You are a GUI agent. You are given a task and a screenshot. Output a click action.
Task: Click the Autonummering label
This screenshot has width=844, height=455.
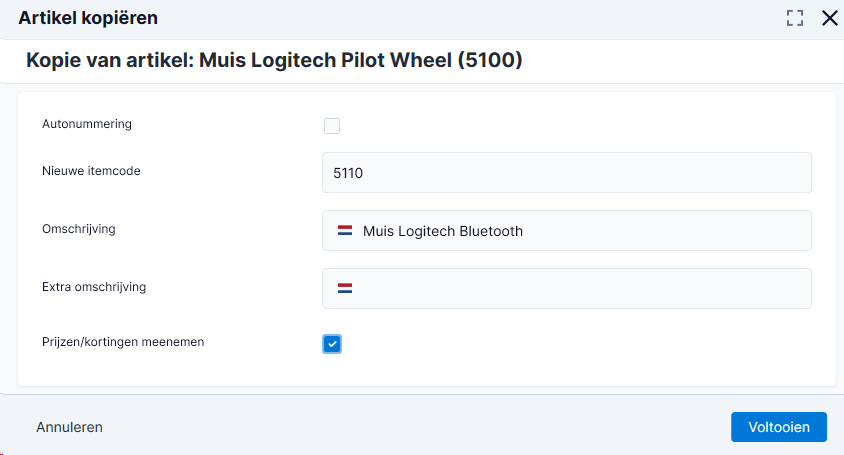[87, 124]
